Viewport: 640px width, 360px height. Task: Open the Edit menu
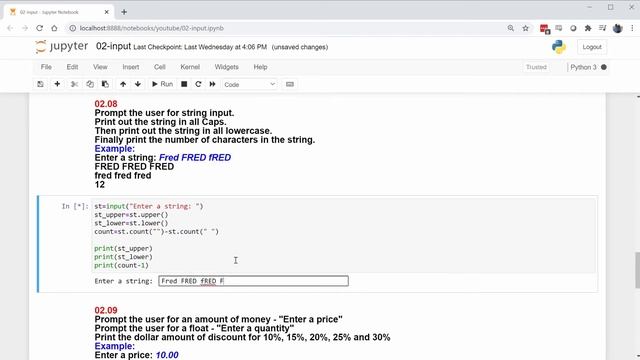point(72,67)
